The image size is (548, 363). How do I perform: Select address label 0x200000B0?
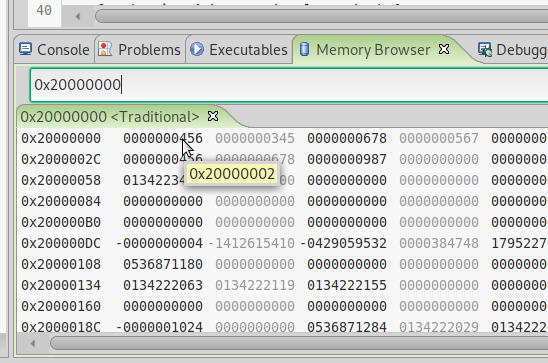61,222
